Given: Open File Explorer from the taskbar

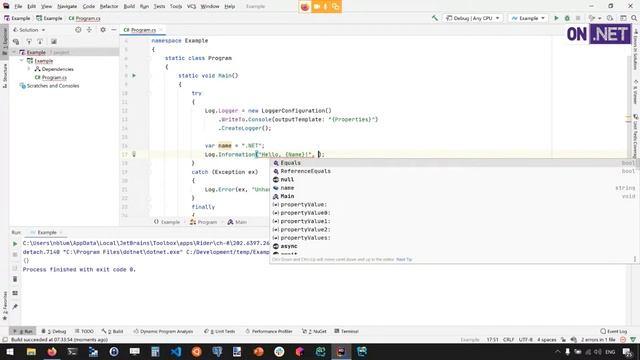Looking at the screenshot, I should click(x=31, y=351).
